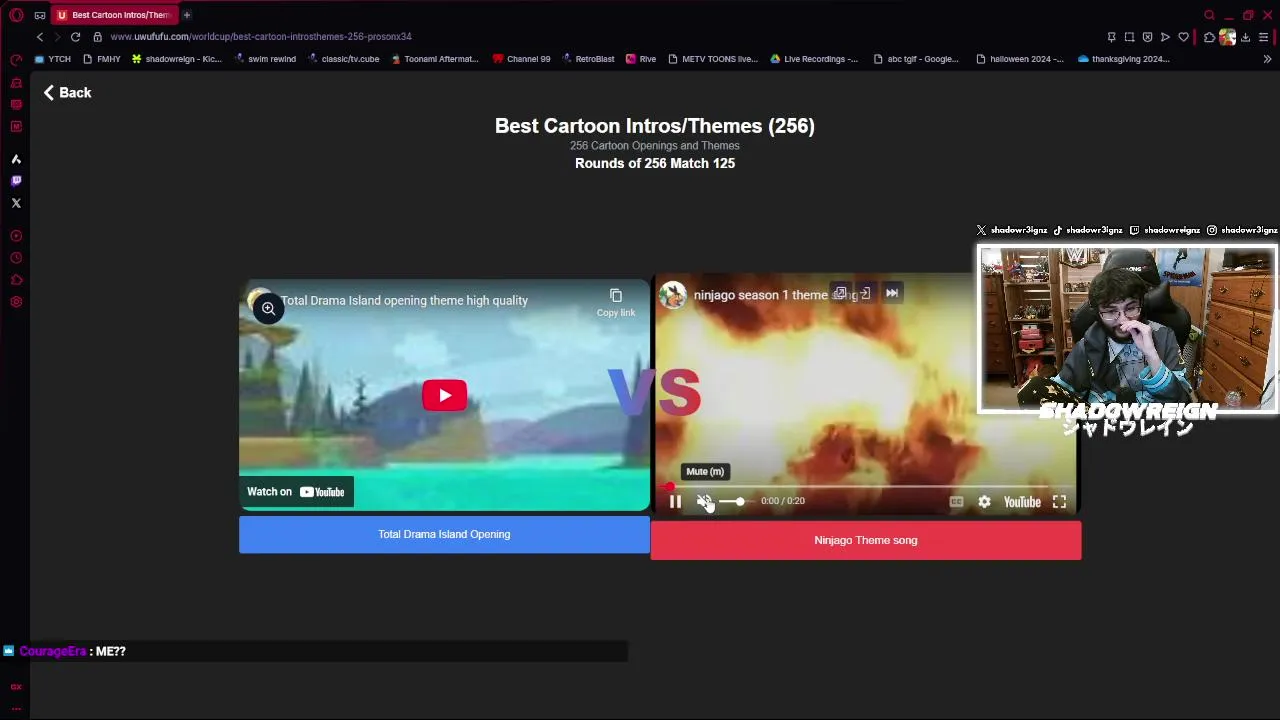Click the skip-forward icon atop Ninjago video
The width and height of the screenshot is (1280, 720).
tap(892, 293)
